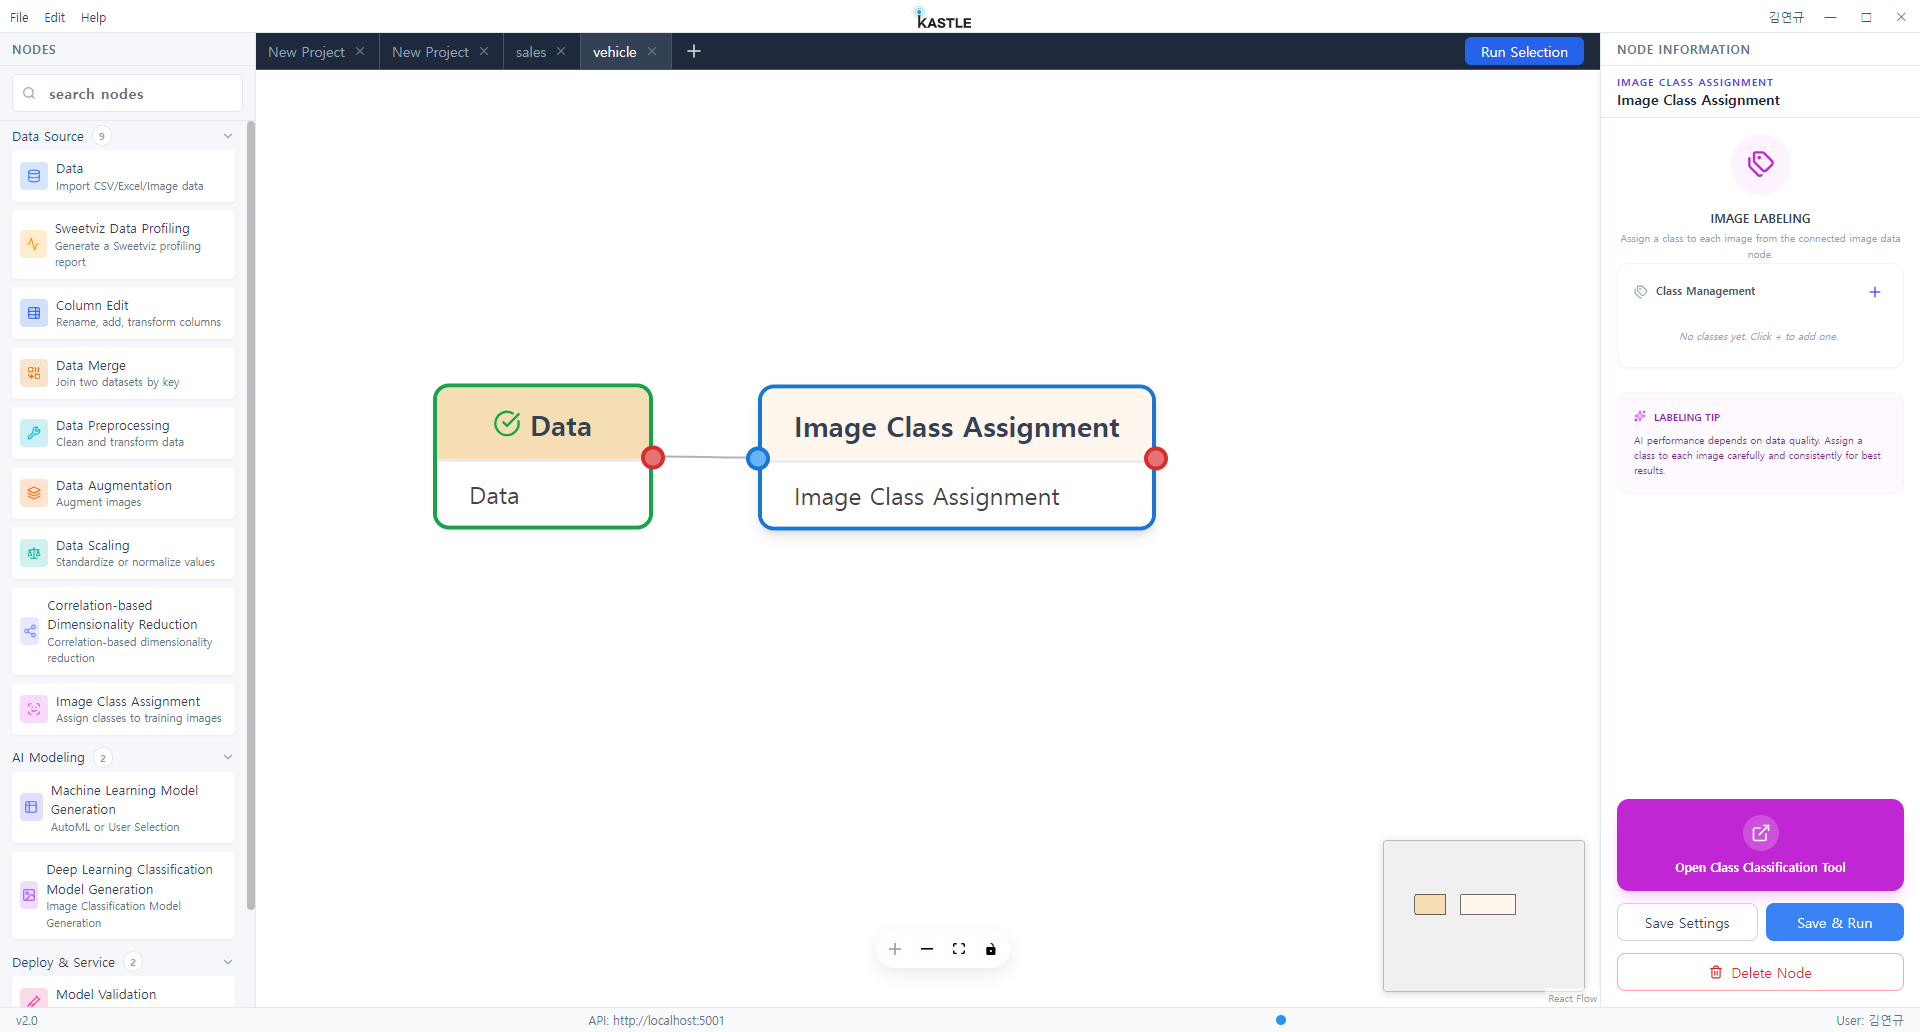
Task: Close the sales tab
Action: [x=561, y=51]
